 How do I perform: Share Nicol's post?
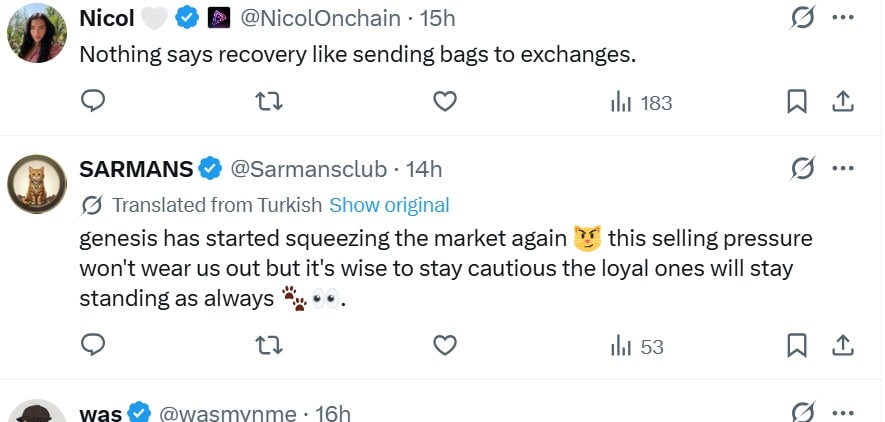point(843,102)
